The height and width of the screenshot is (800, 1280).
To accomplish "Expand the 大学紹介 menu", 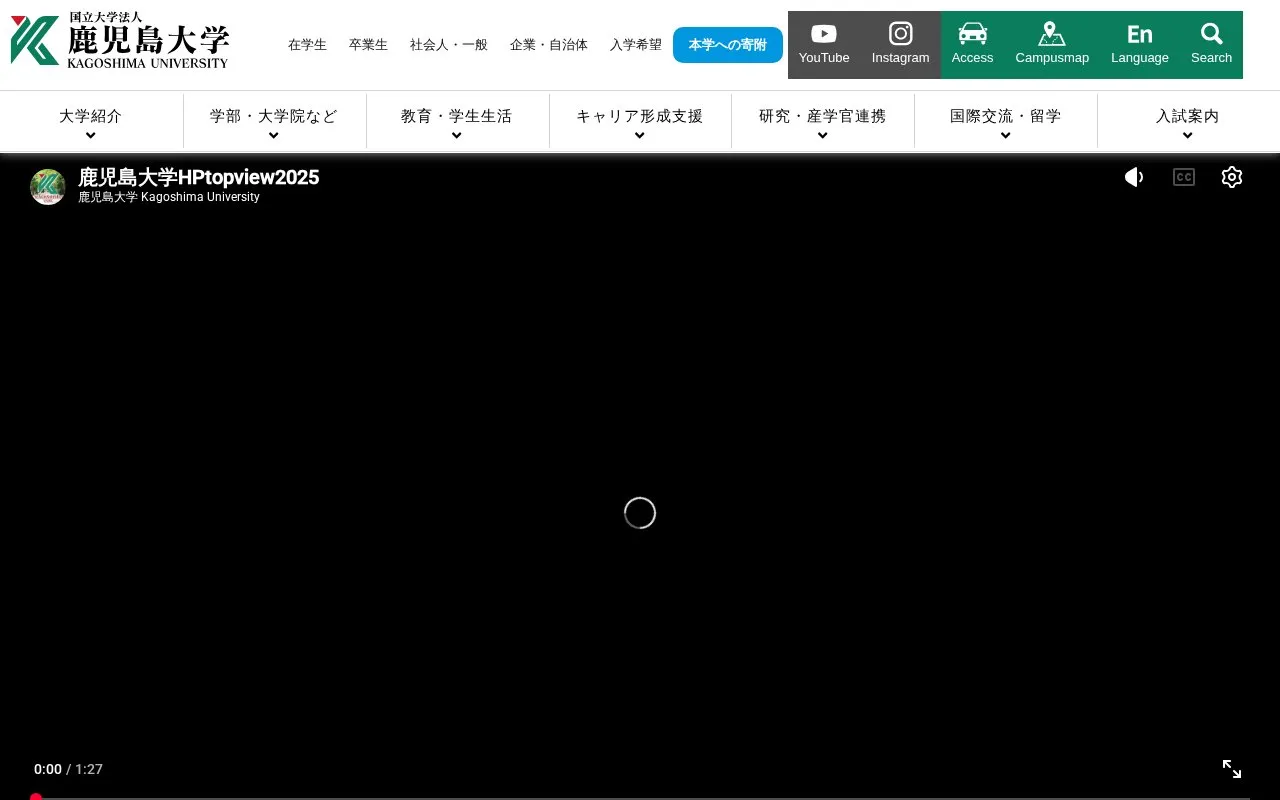I will pyautogui.click(x=91, y=122).
